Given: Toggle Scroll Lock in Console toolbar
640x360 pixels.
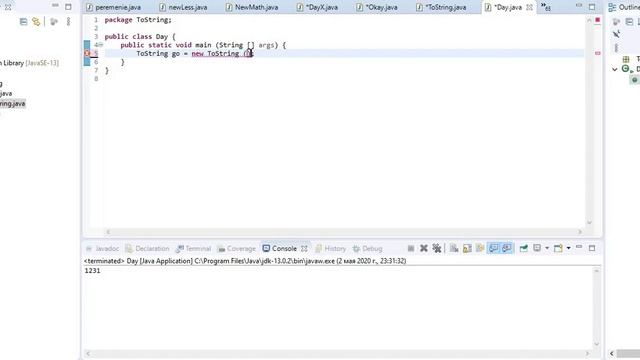Looking at the screenshot, I should point(467,248).
